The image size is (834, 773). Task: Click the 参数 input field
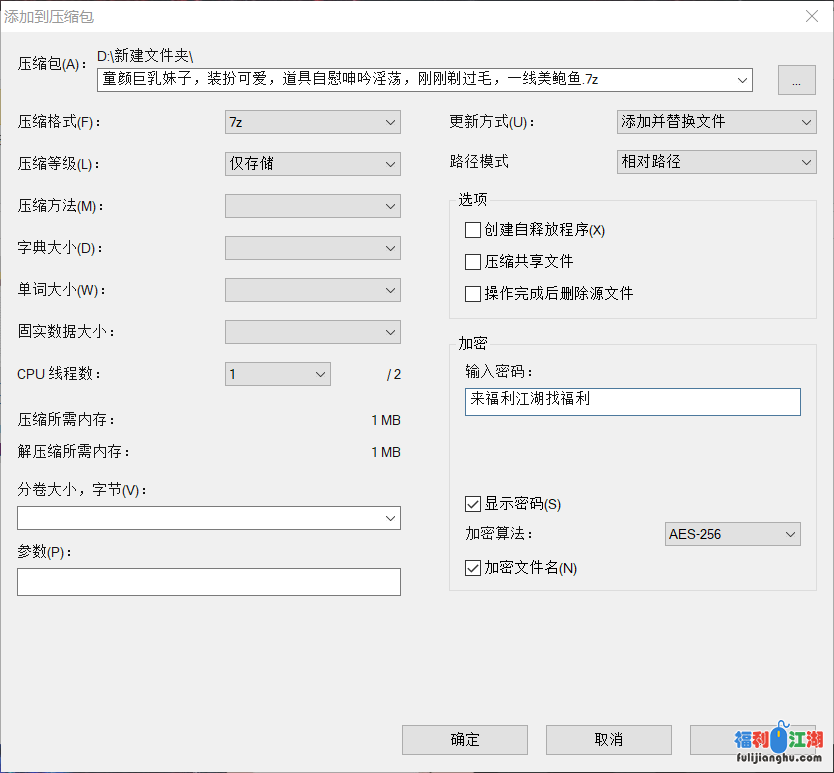(208, 582)
